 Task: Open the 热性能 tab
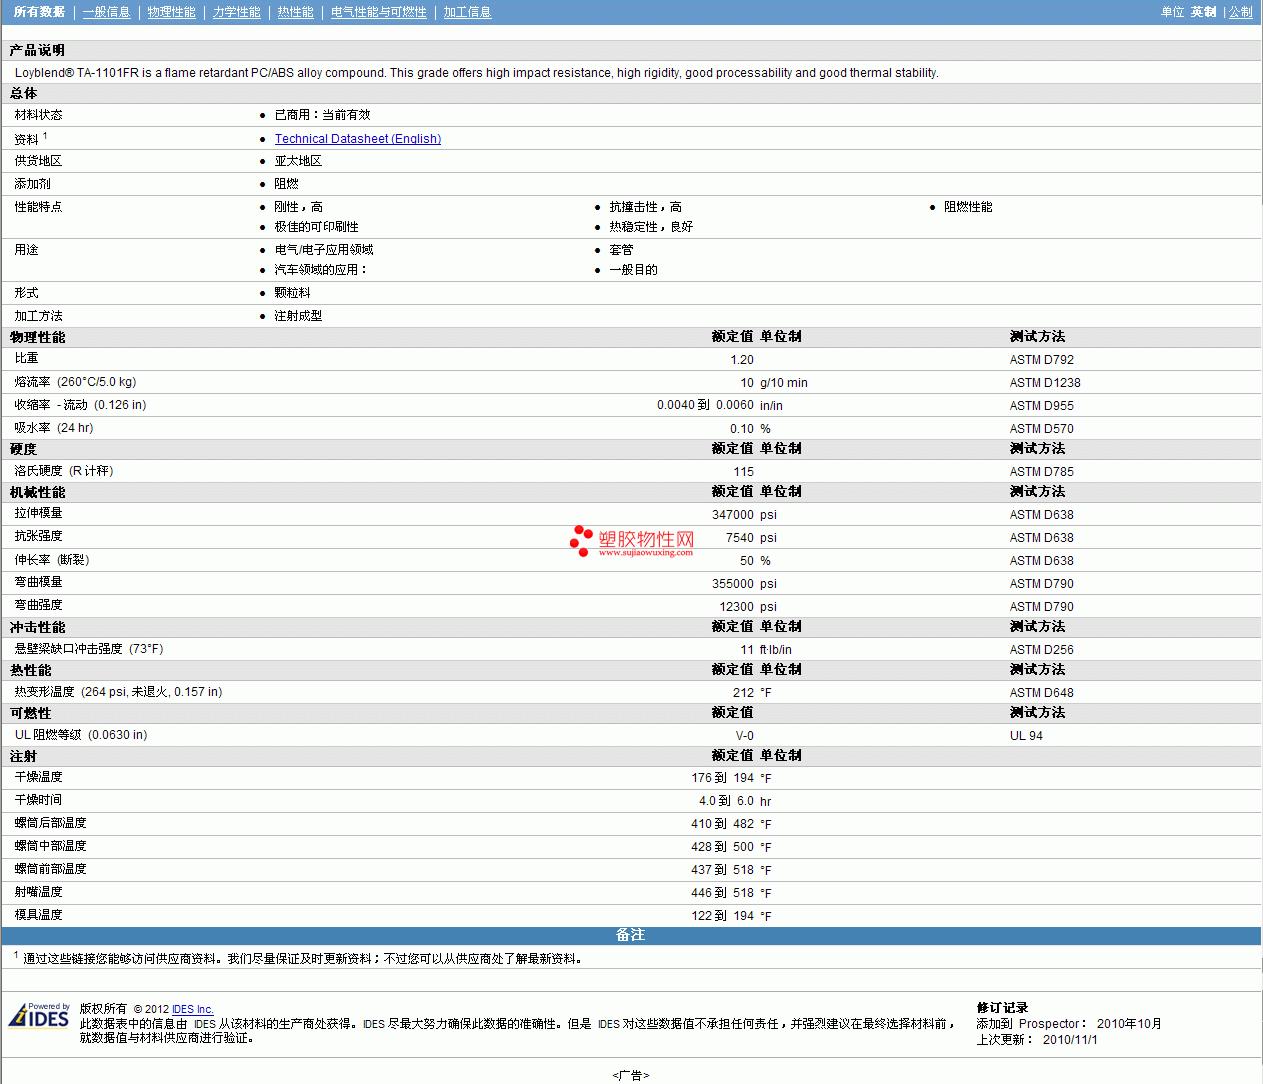[296, 12]
